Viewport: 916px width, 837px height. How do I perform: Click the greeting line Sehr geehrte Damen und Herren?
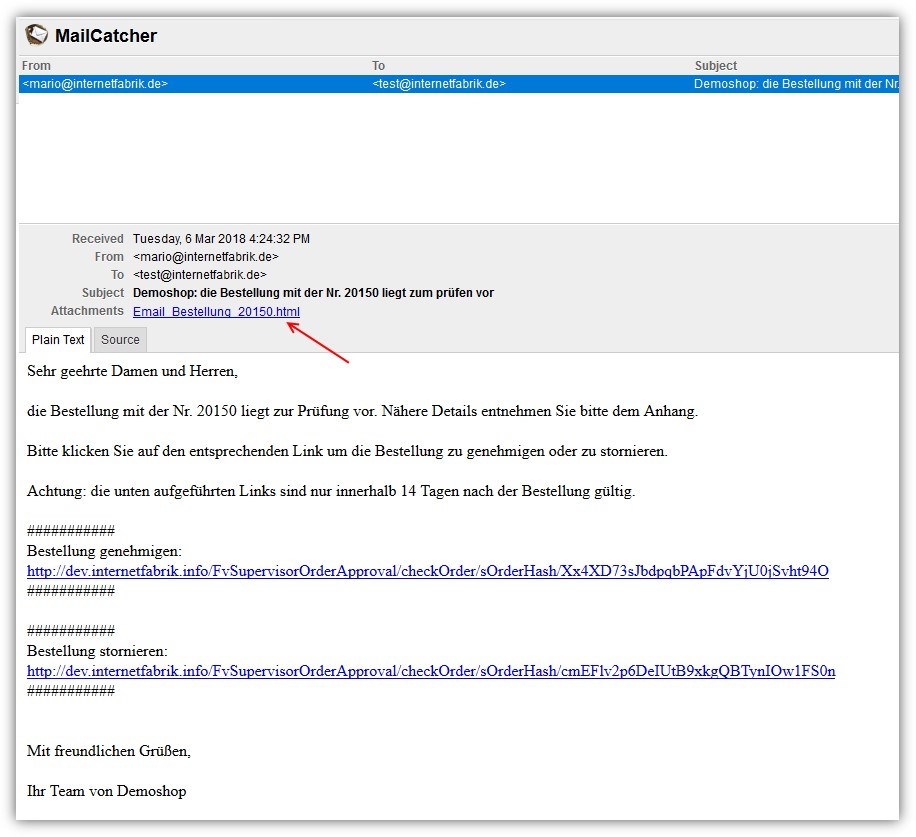pyautogui.click(x=132, y=371)
